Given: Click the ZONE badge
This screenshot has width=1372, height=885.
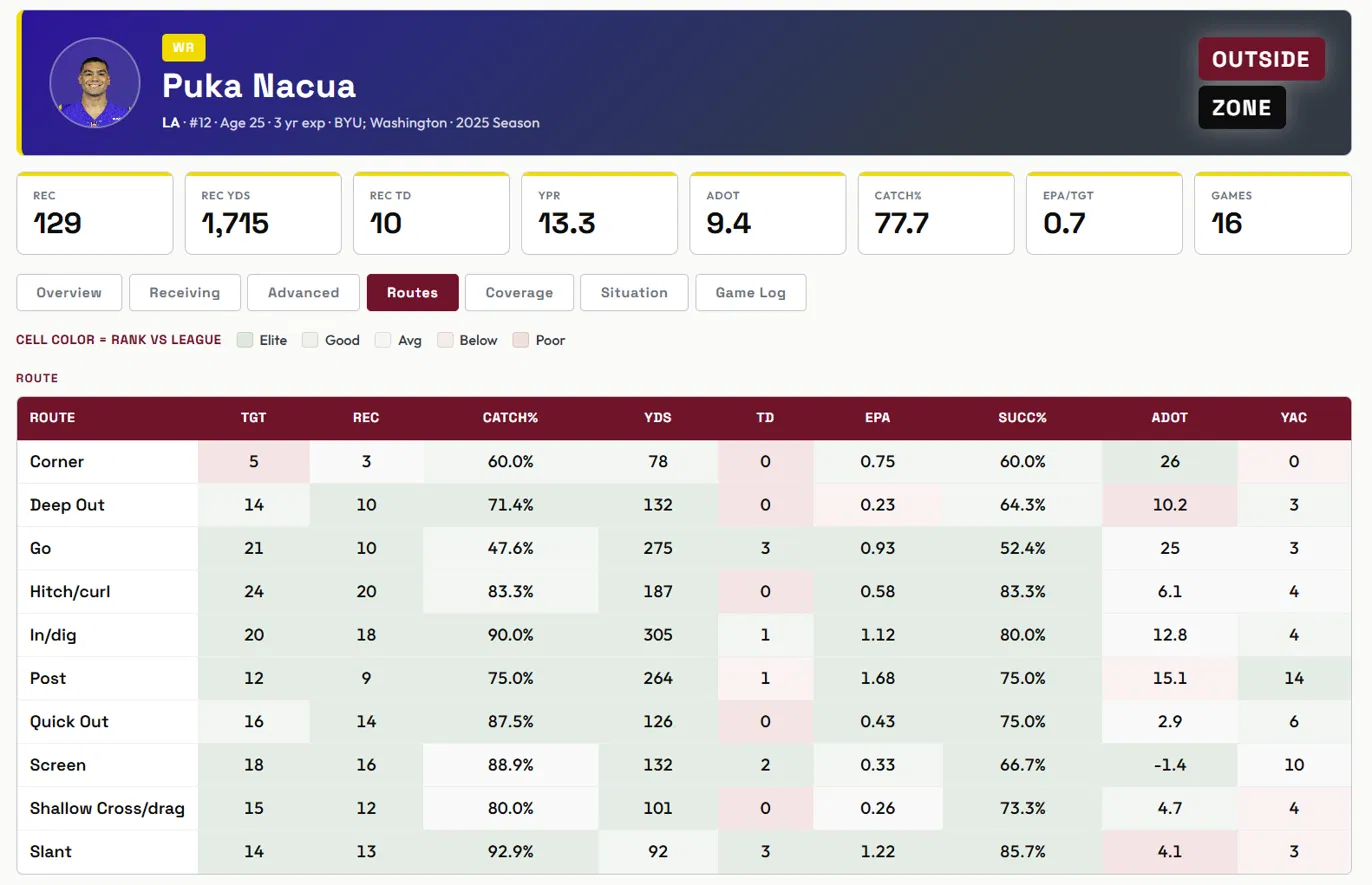Looking at the screenshot, I should point(1242,107).
